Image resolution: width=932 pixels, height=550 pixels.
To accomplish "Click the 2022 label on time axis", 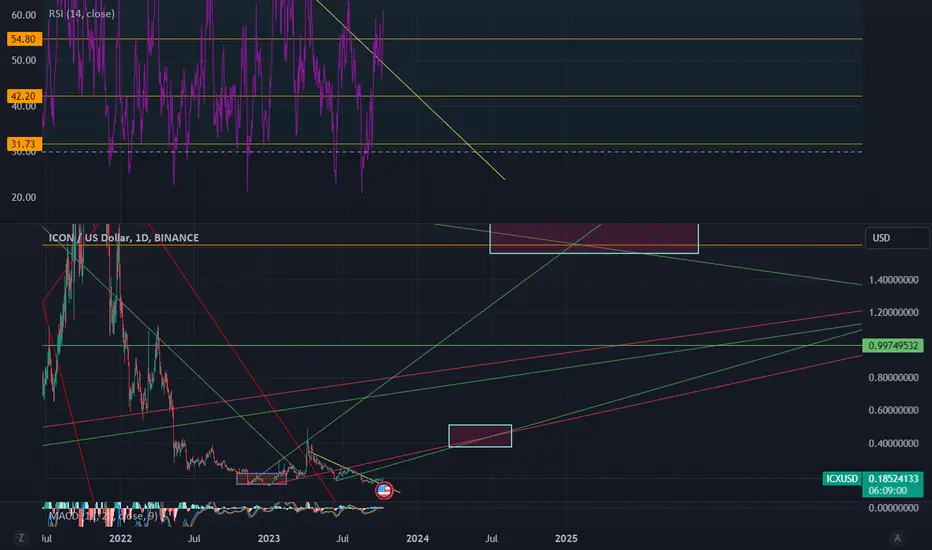I will (x=120, y=539).
